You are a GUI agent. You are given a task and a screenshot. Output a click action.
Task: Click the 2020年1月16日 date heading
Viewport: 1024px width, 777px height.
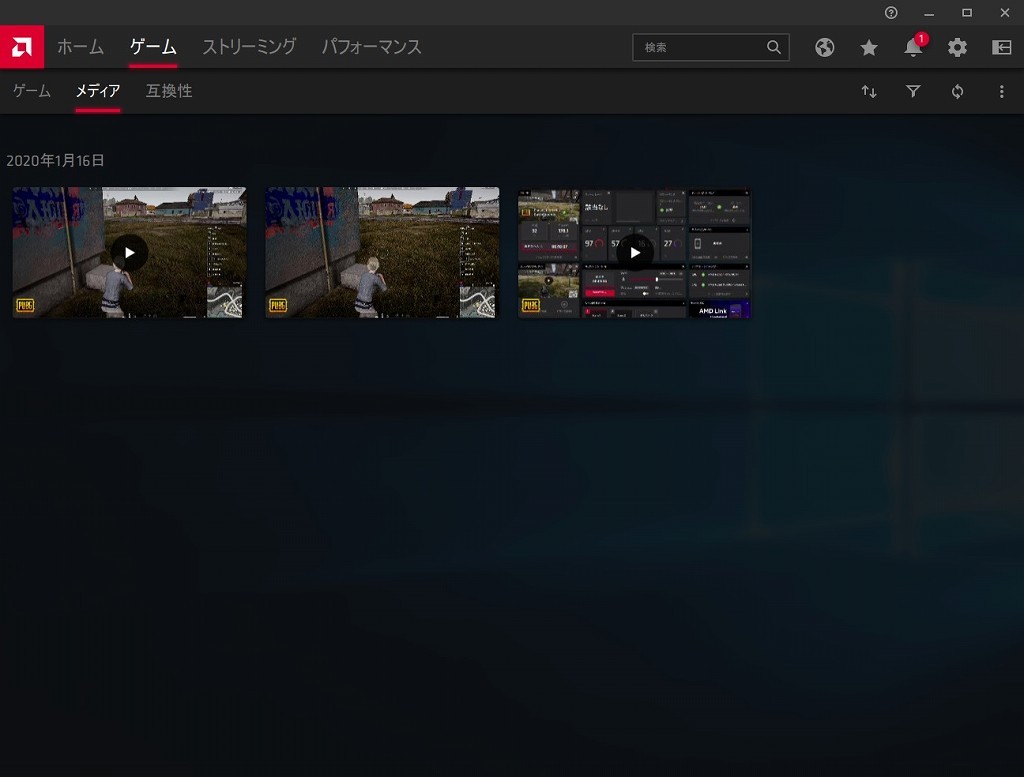pos(56,161)
